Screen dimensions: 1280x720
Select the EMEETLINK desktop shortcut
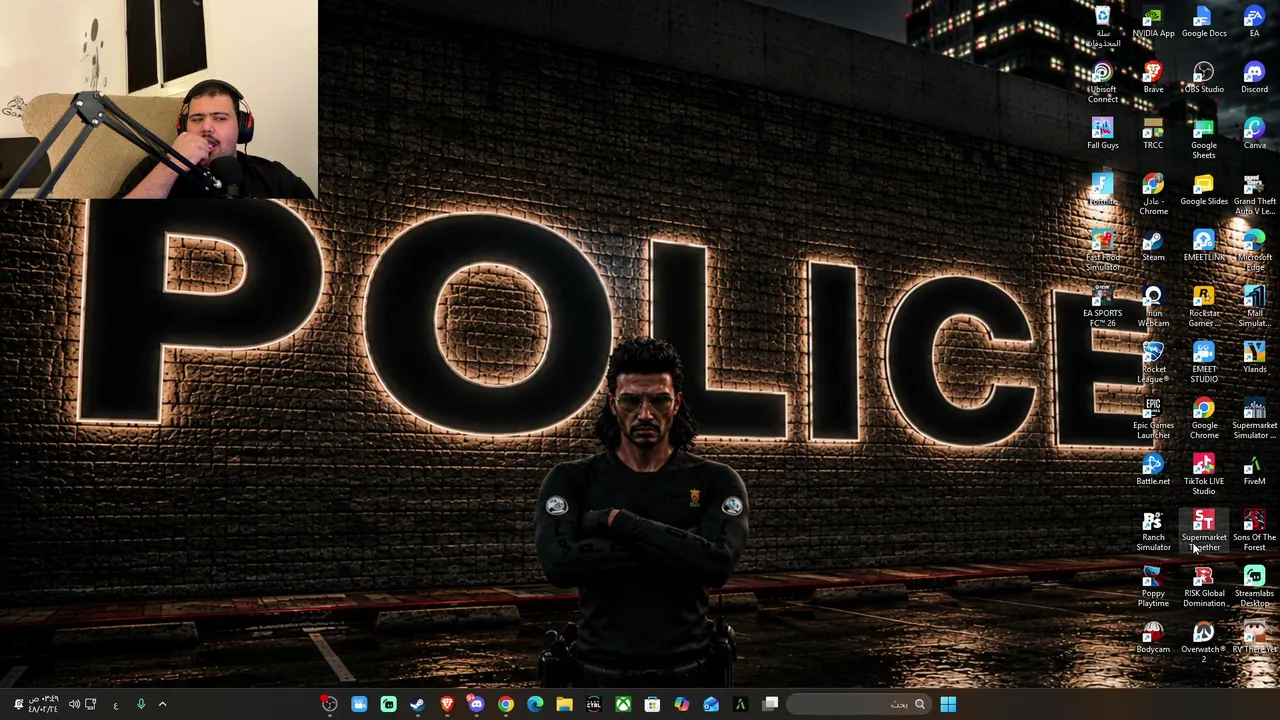pyautogui.click(x=1204, y=246)
